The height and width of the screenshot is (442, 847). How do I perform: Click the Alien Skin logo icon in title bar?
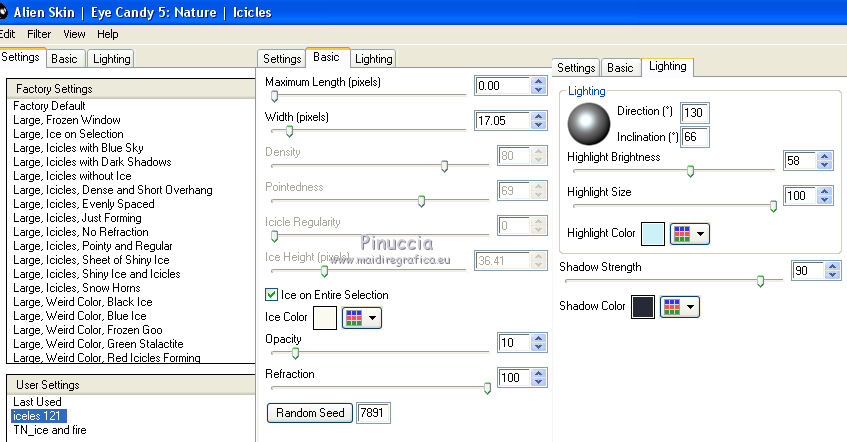[x=3, y=12]
